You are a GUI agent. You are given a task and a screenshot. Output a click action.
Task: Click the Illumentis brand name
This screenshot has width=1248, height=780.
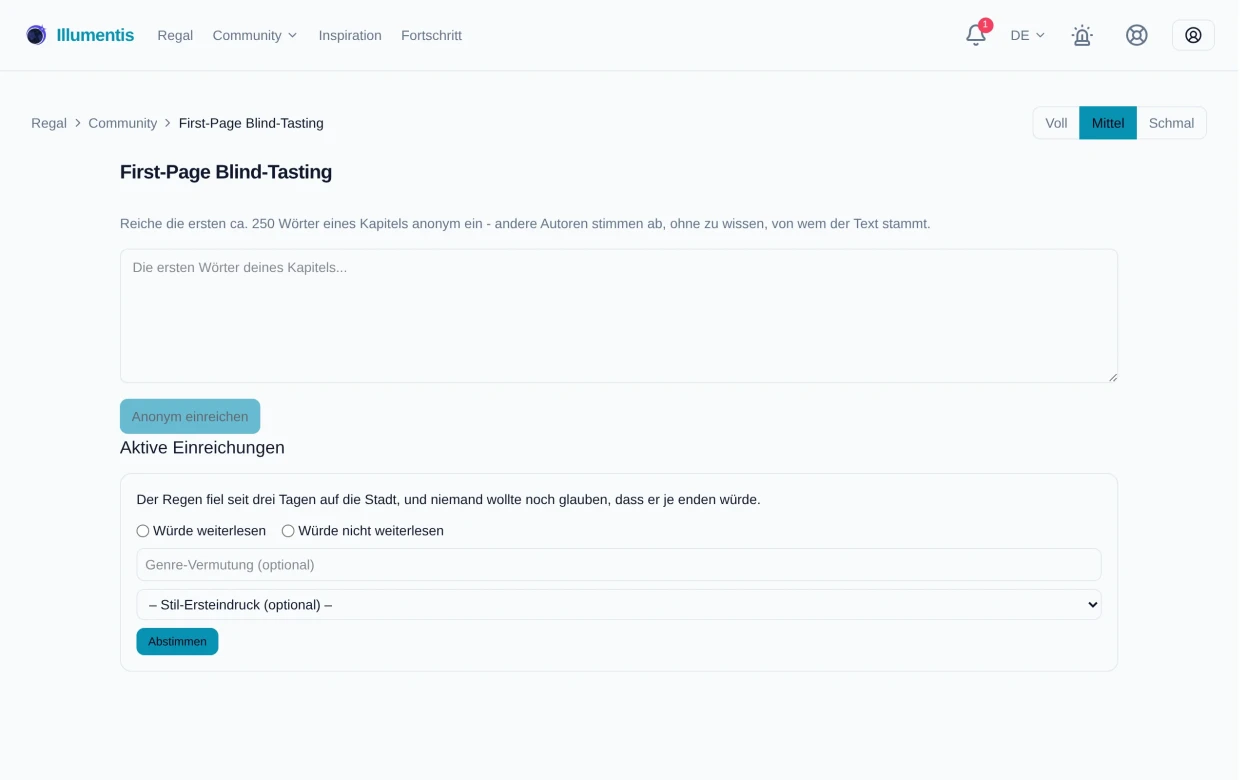tap(95, 35)
